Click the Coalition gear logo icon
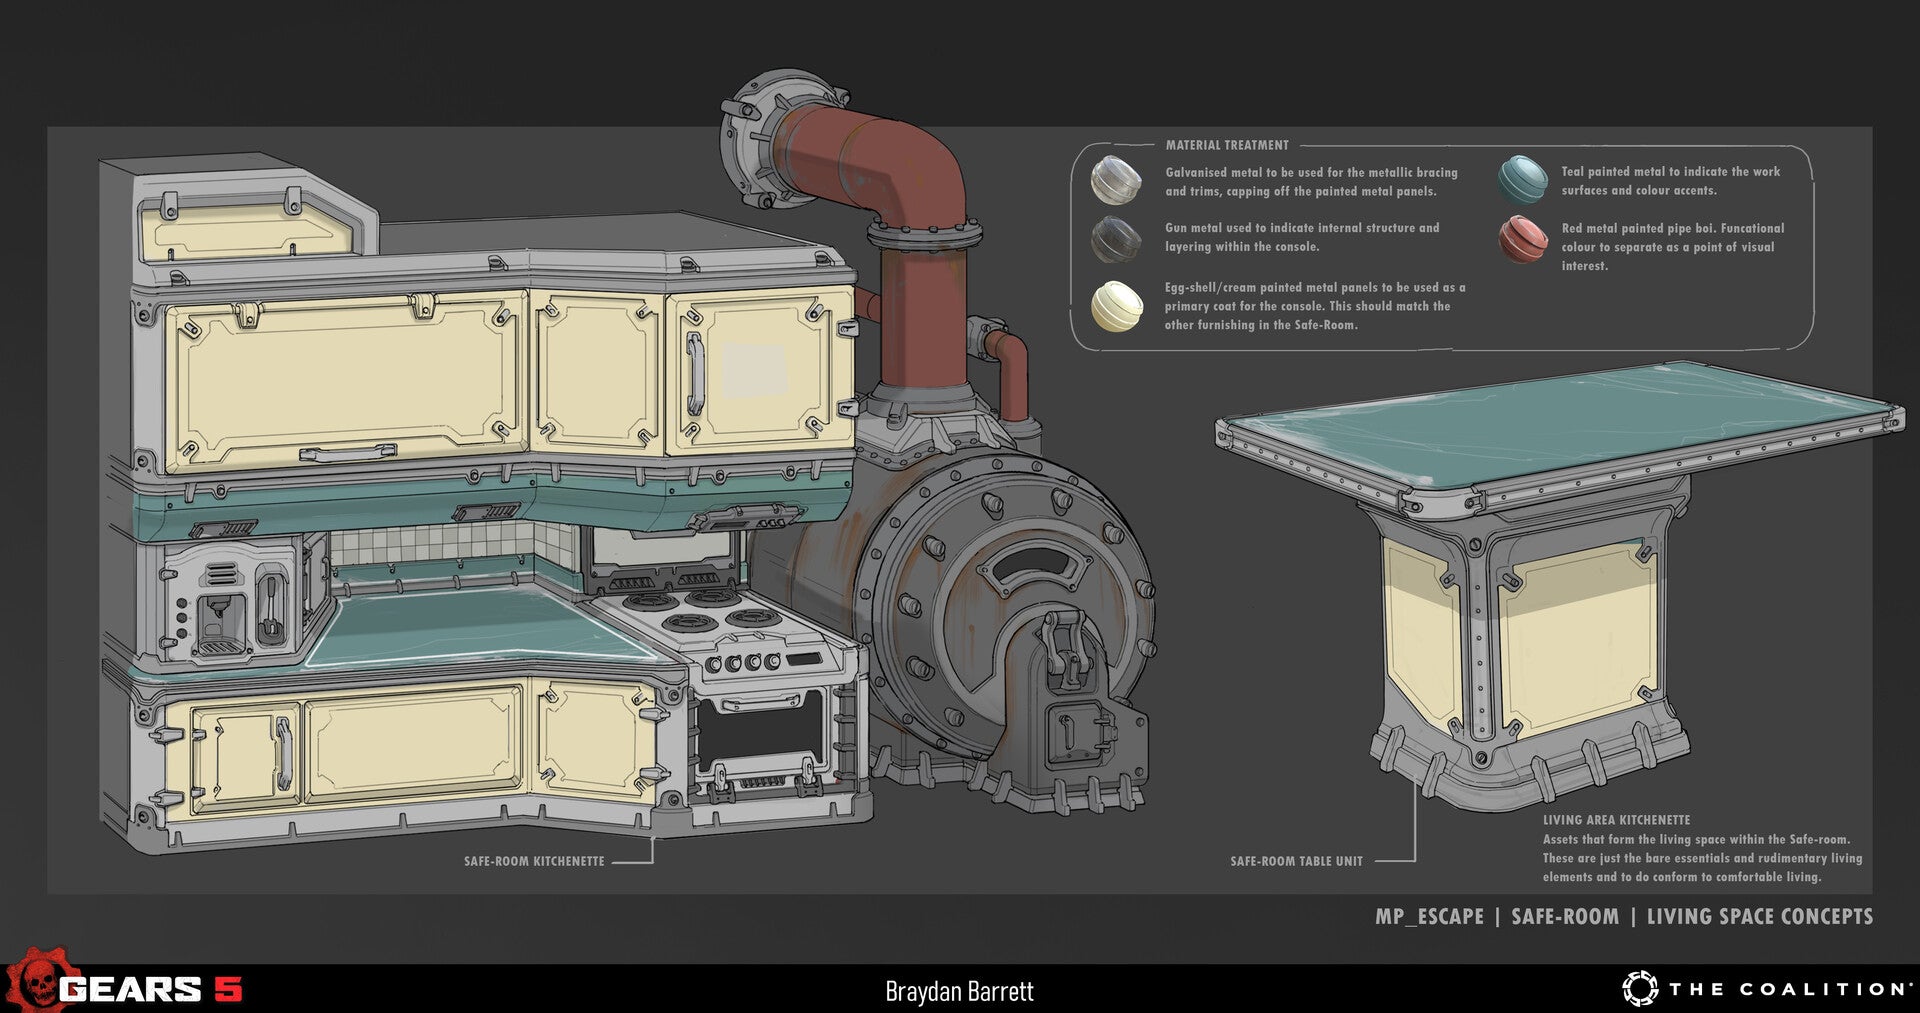The width and height of the screenshot is (1920, 1013). coord(1639,989)
